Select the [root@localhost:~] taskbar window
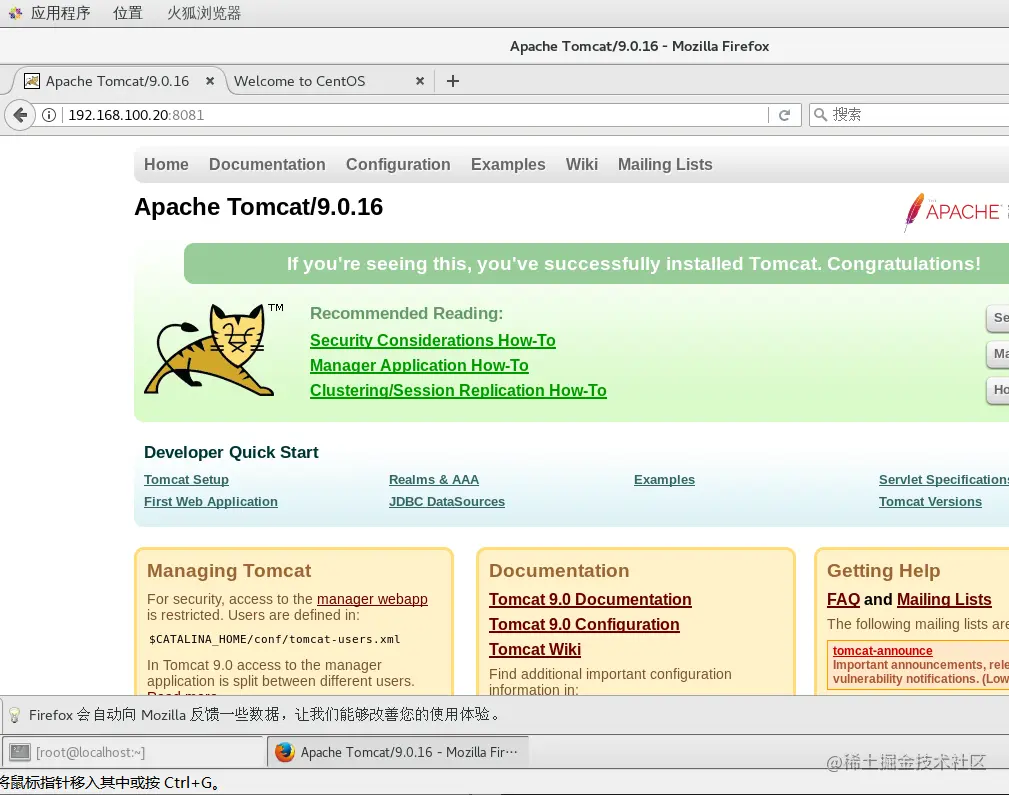 133,752
